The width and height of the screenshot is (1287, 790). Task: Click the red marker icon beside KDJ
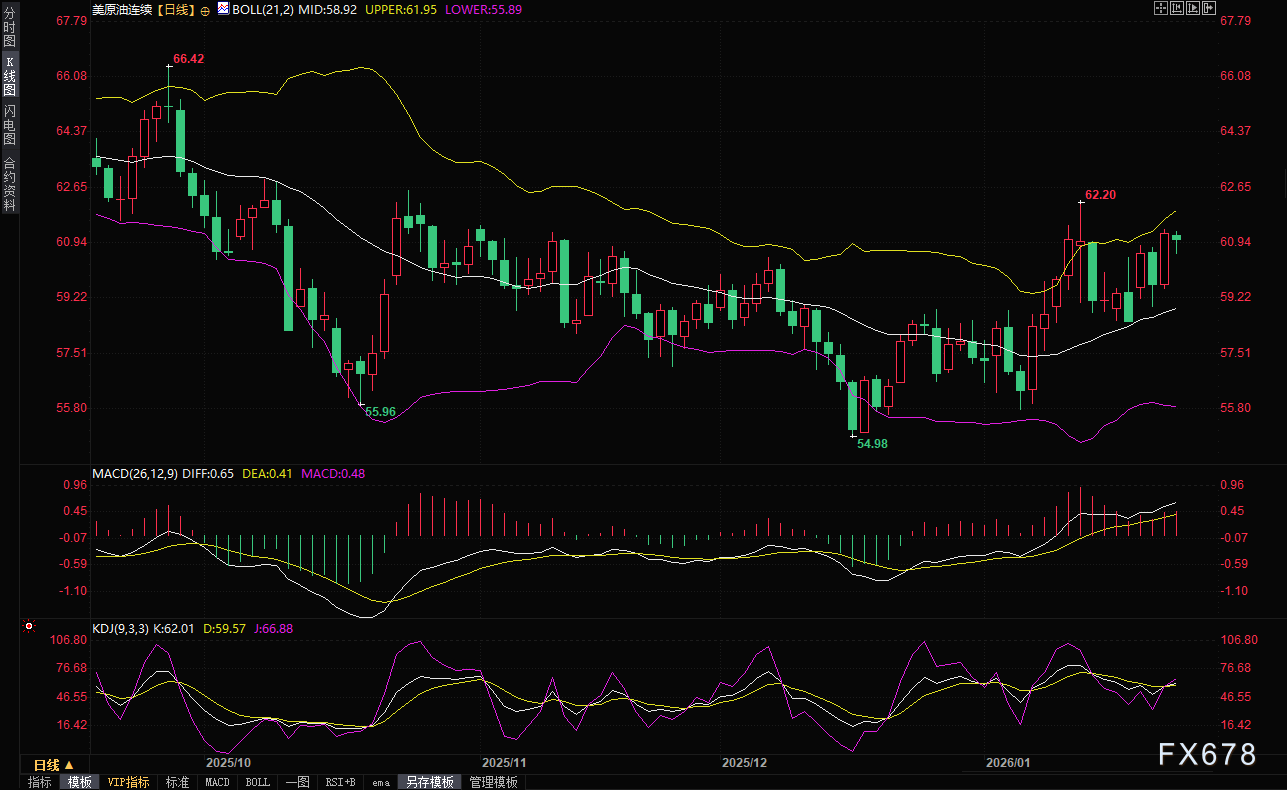(29, 628)
